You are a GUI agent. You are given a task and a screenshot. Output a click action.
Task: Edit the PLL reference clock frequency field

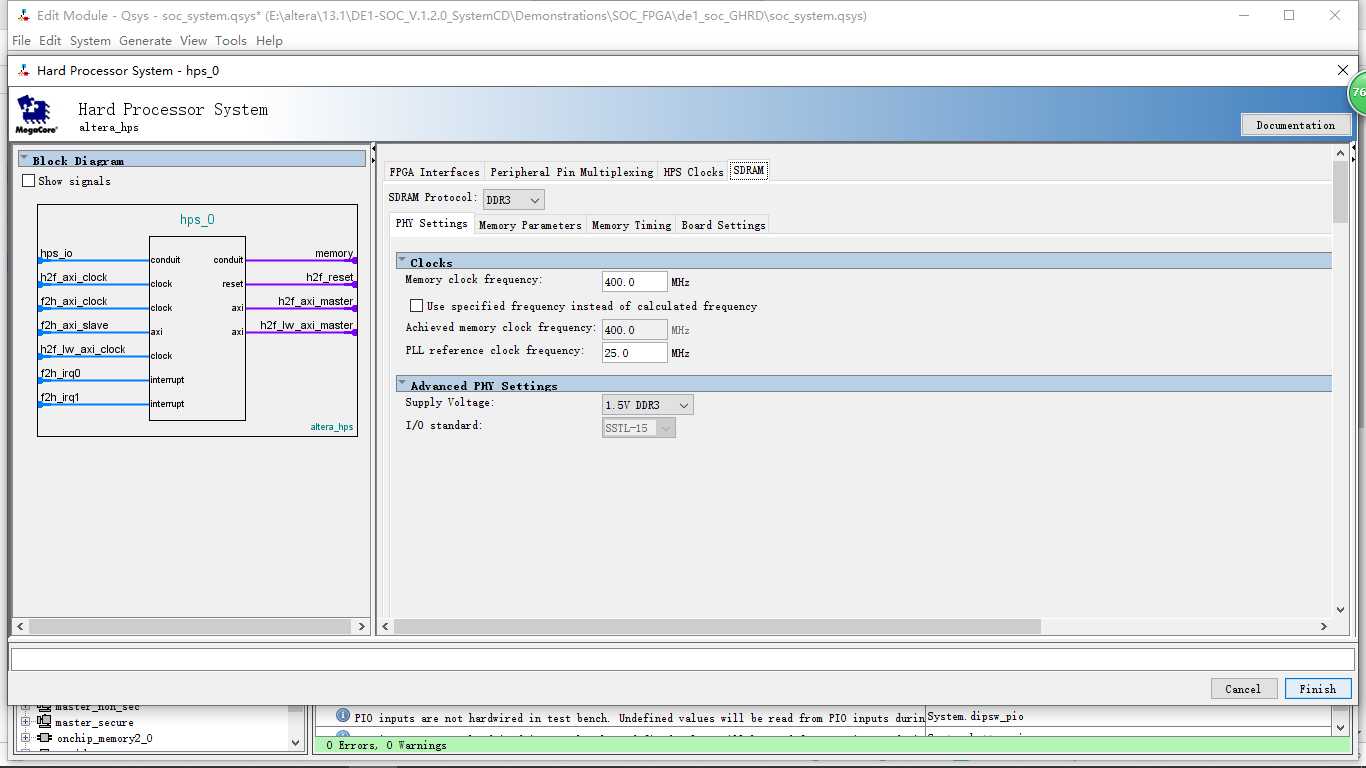[634, 353]
